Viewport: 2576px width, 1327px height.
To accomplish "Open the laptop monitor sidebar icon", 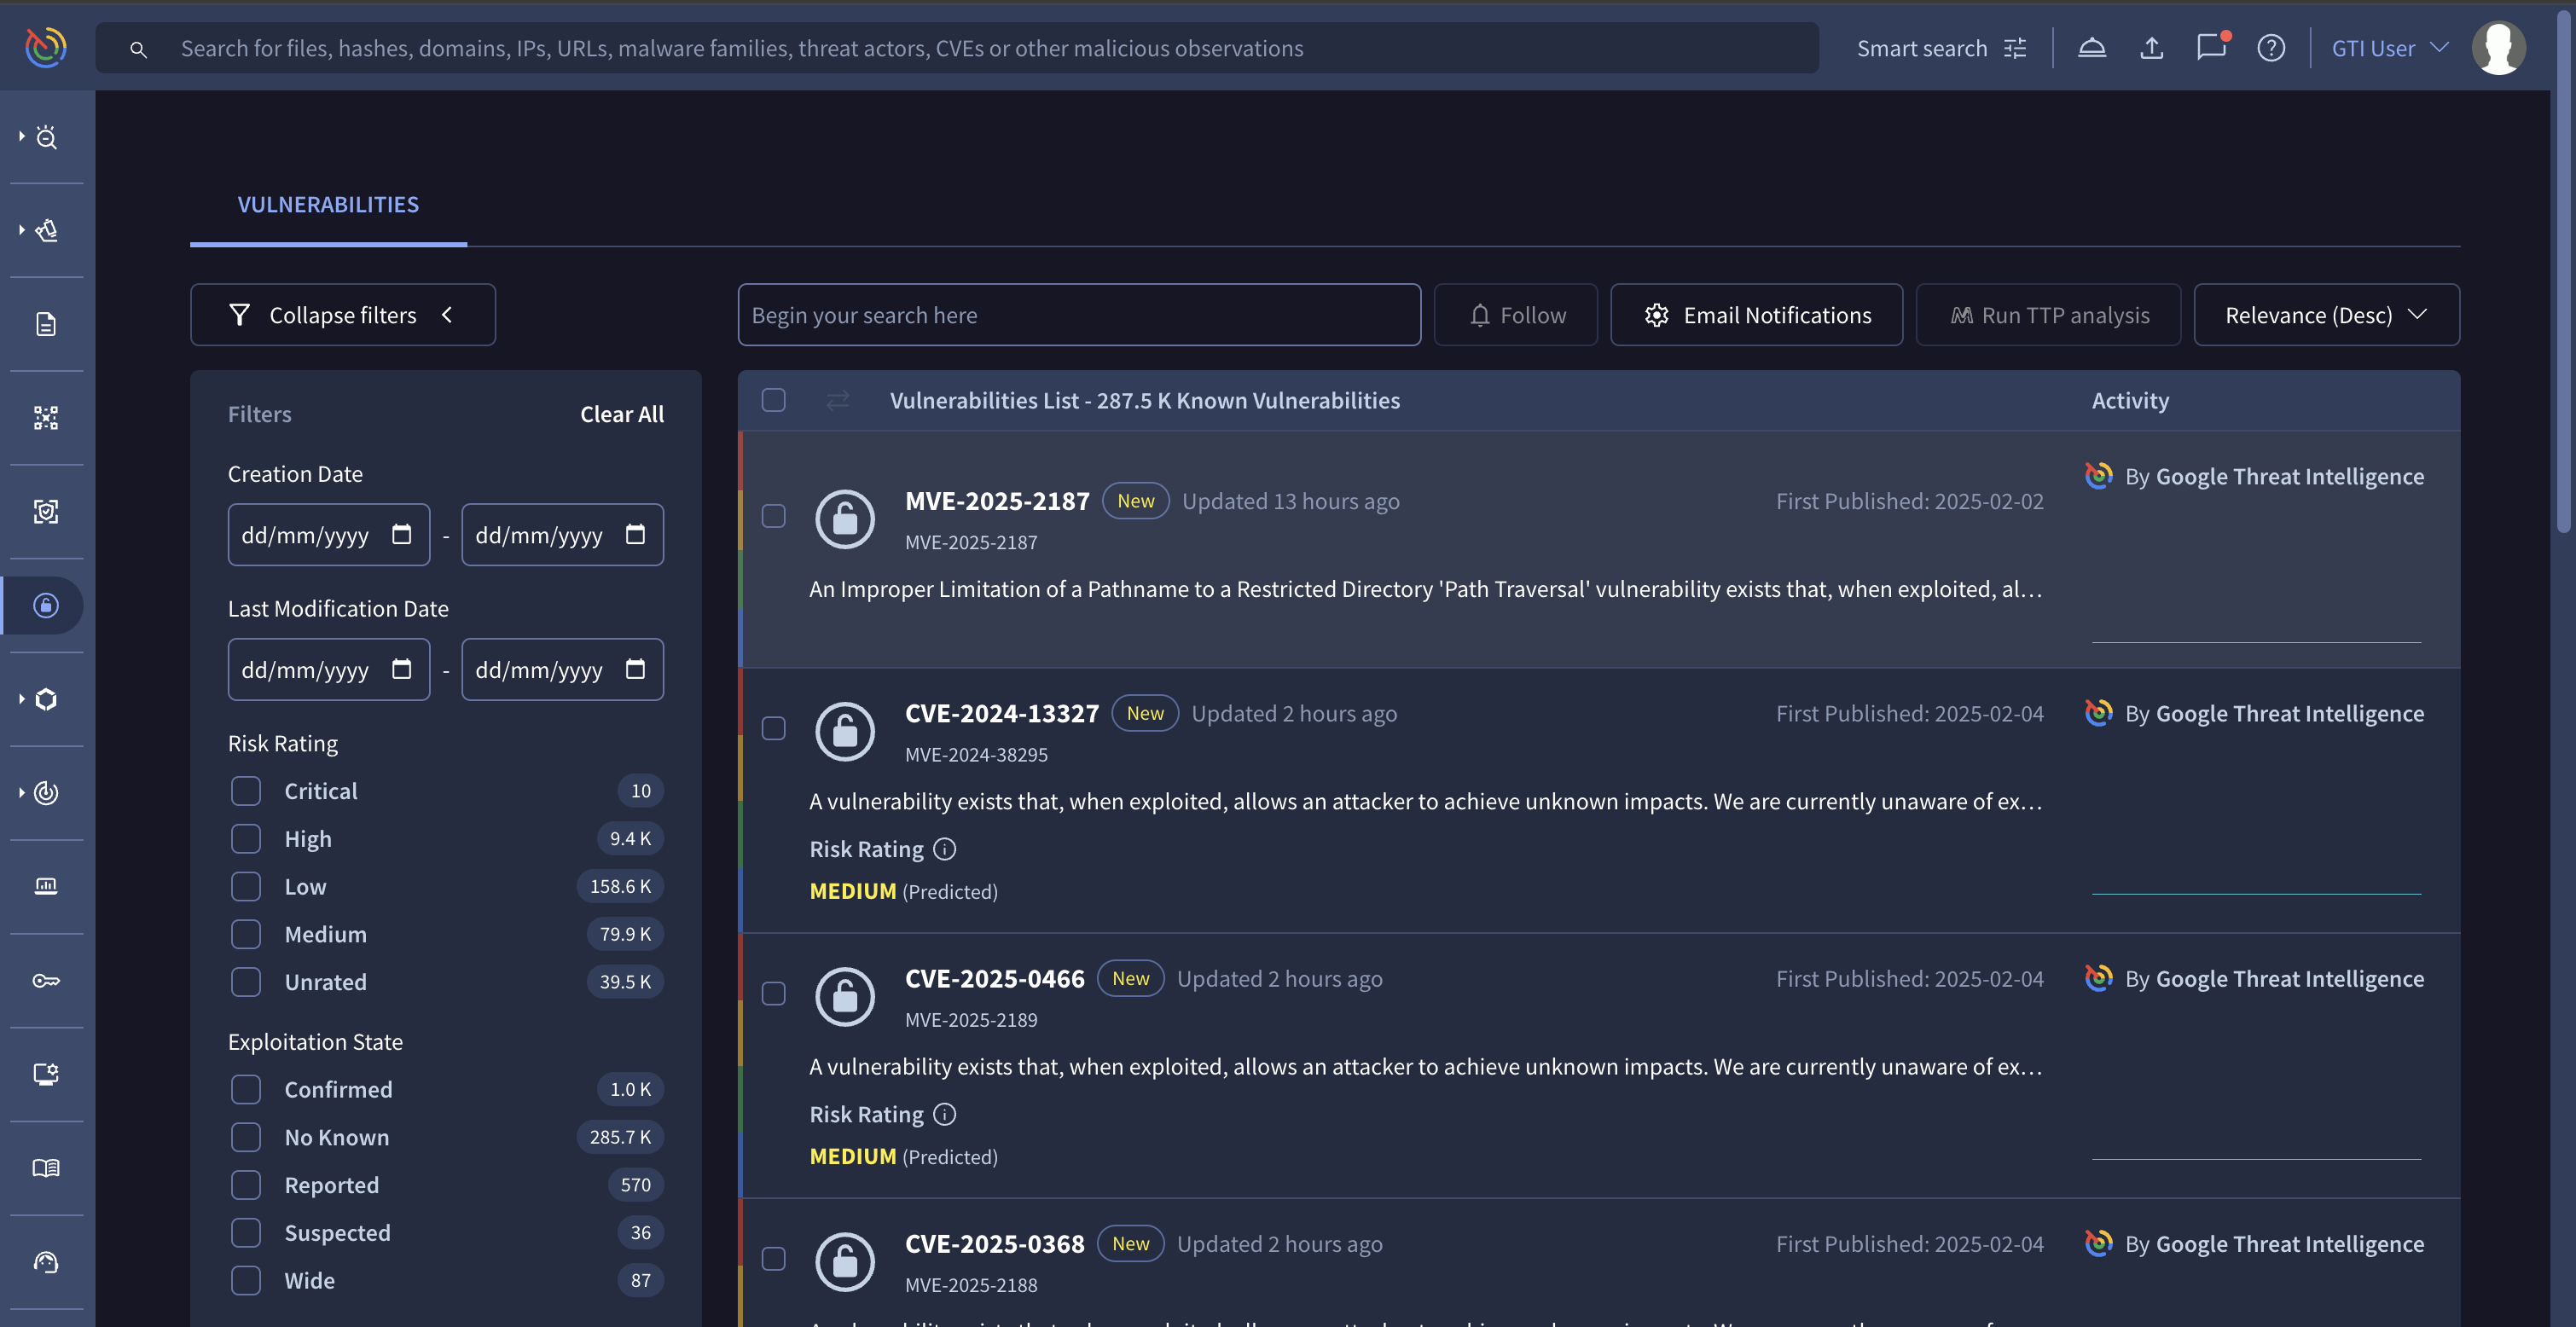I will [x=46, y=886].
